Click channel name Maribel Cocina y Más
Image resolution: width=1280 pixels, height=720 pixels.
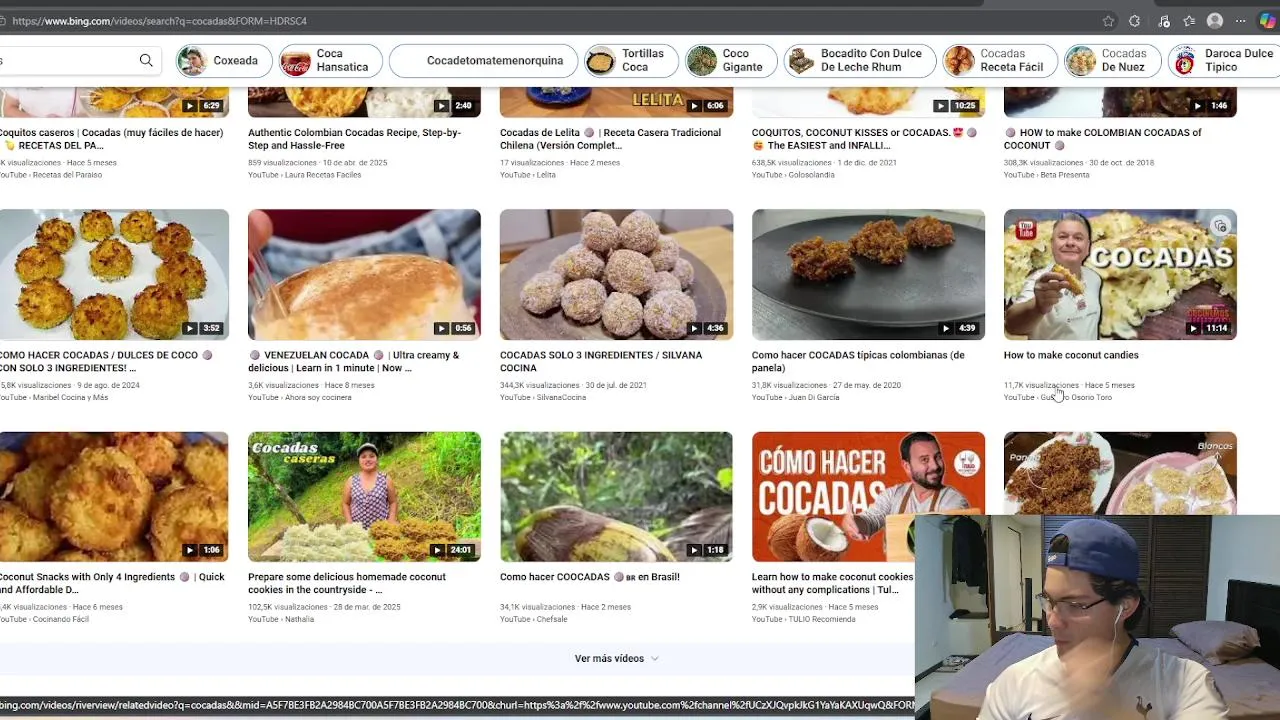tap(71, 398)
